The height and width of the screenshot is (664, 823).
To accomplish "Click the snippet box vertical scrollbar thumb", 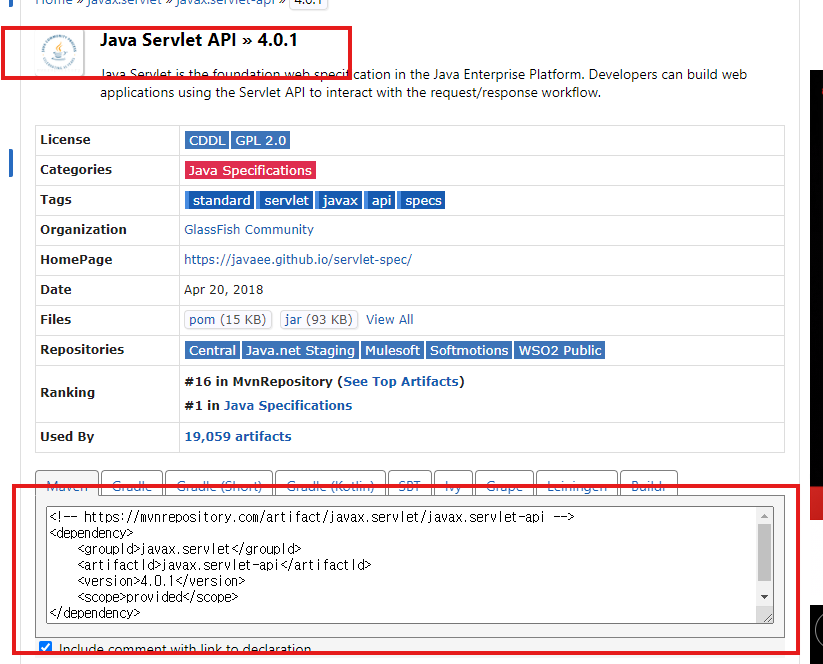I will click(x=764, y=553).
